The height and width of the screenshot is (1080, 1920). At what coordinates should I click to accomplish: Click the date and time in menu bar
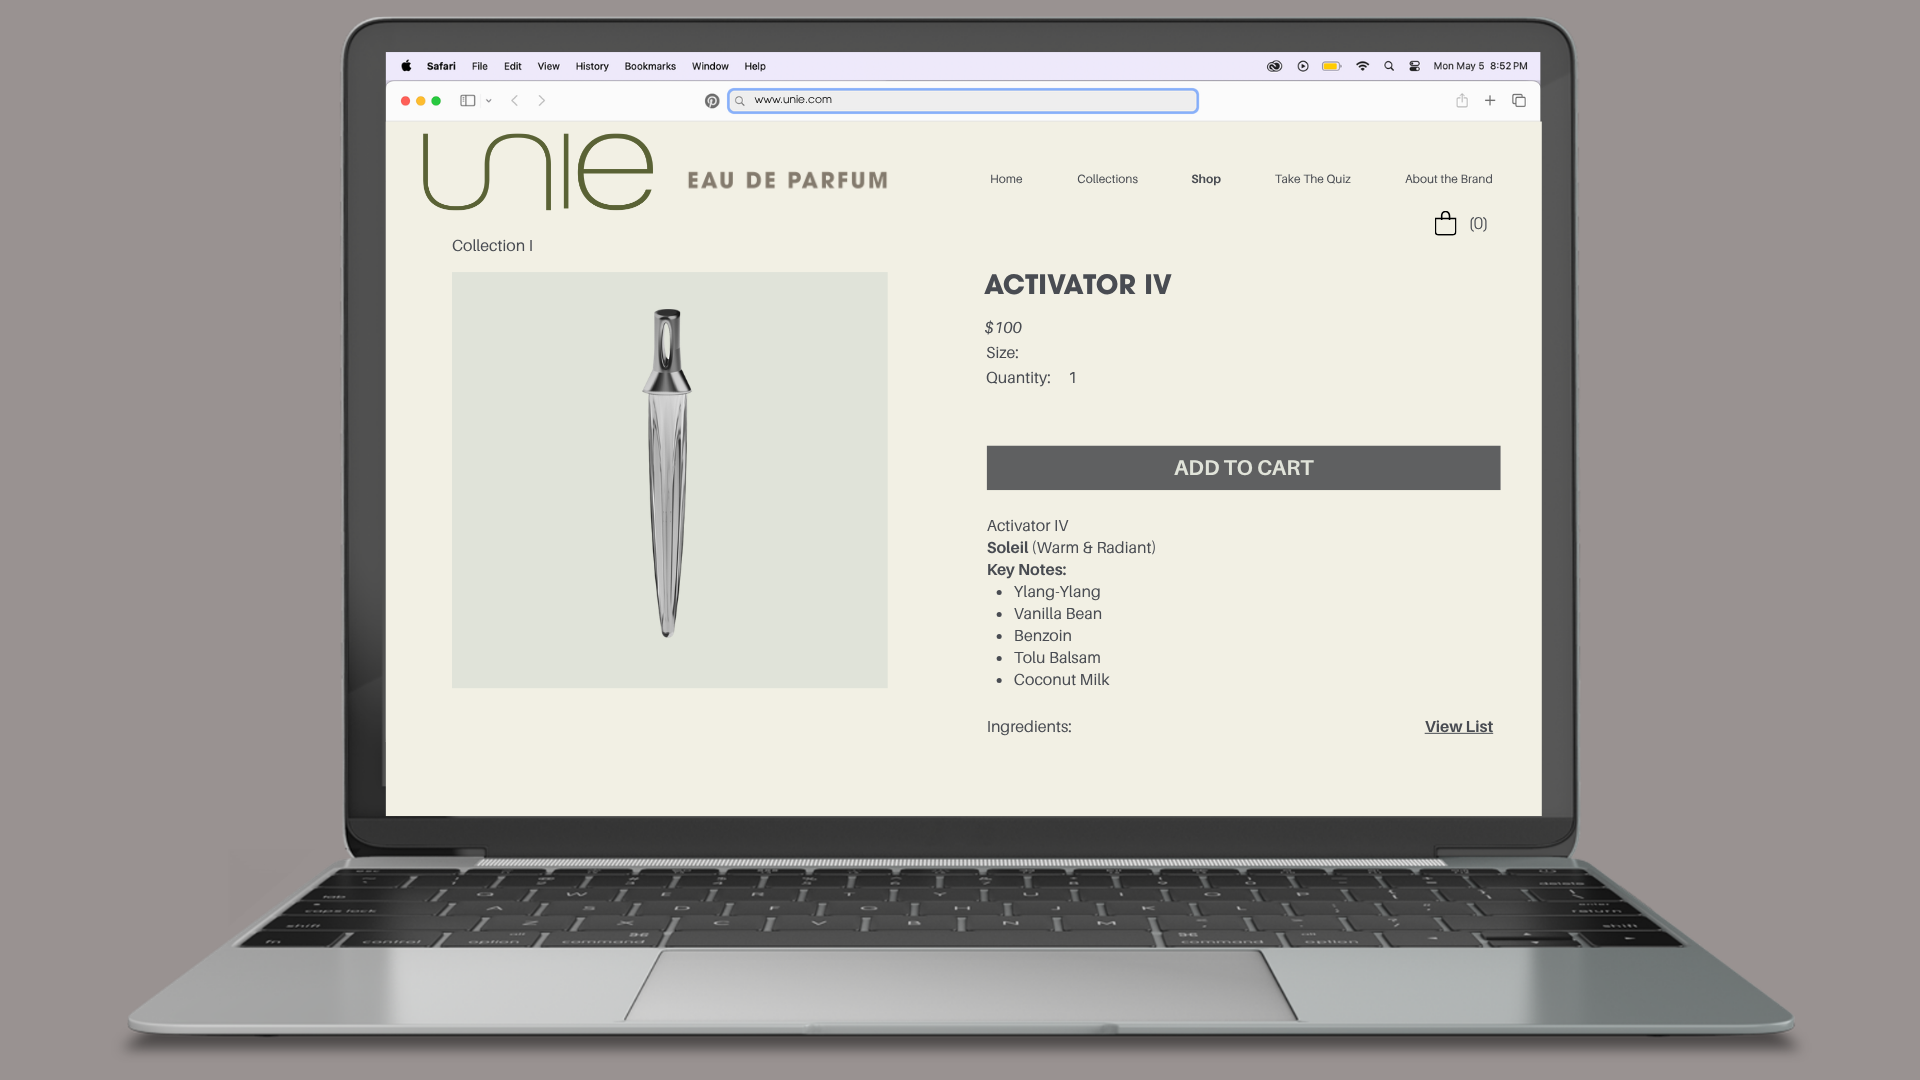coord(1480,66)
